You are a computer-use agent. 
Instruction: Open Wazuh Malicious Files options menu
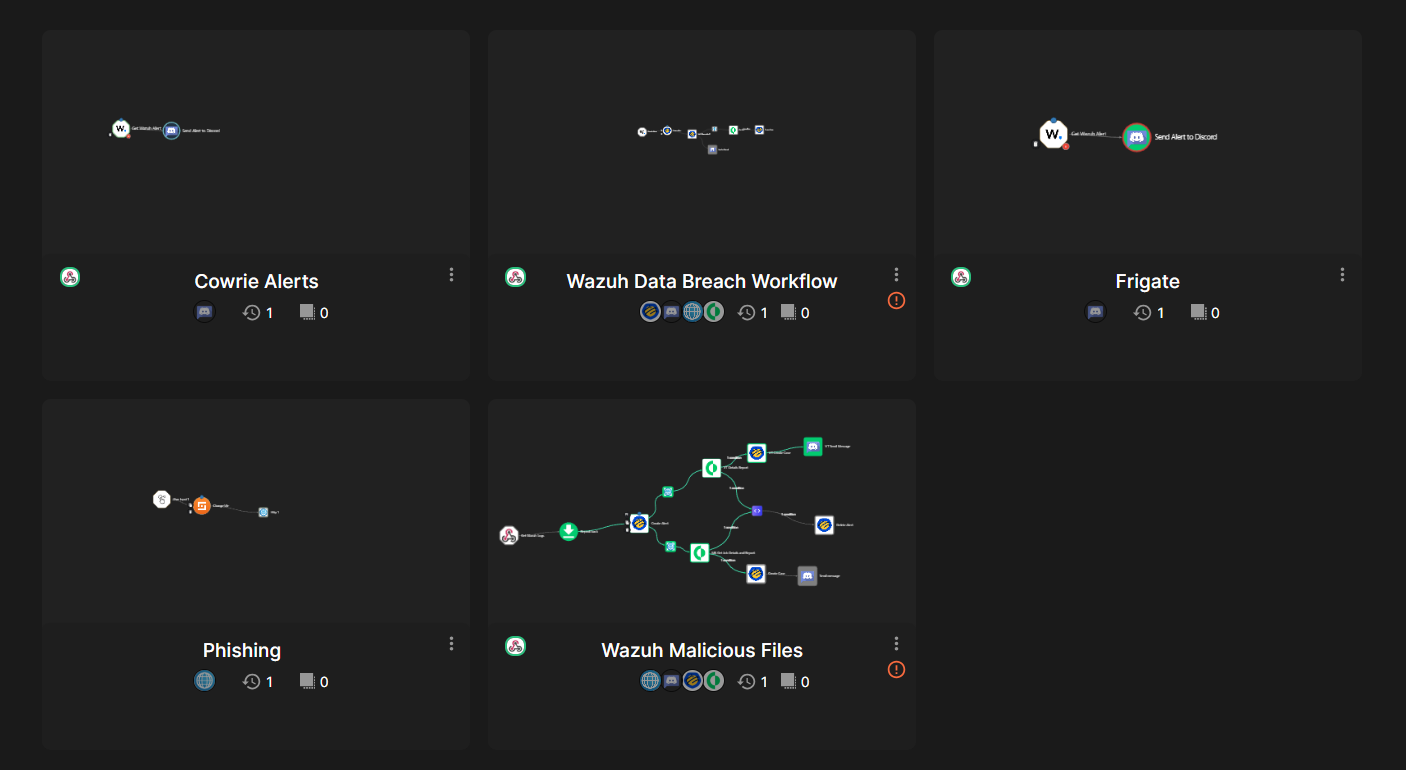[896, 643]
